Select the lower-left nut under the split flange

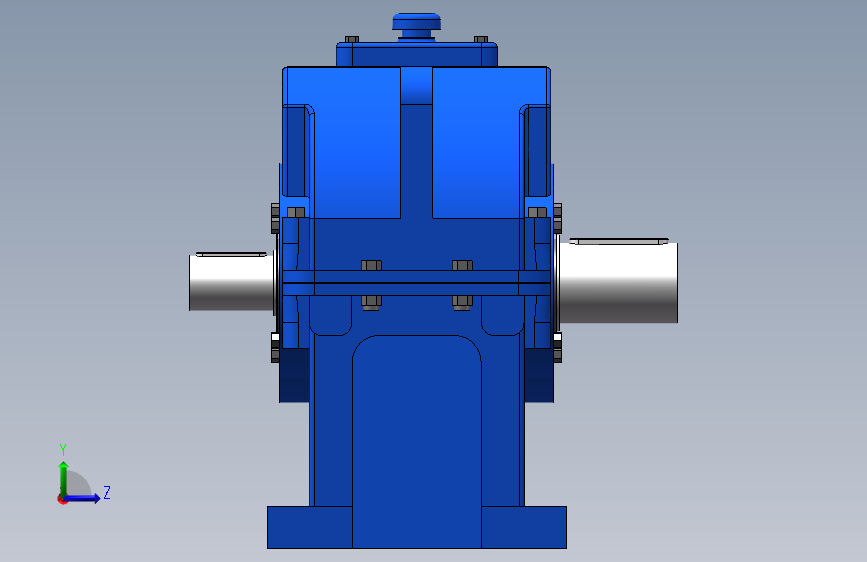[371, 303]
